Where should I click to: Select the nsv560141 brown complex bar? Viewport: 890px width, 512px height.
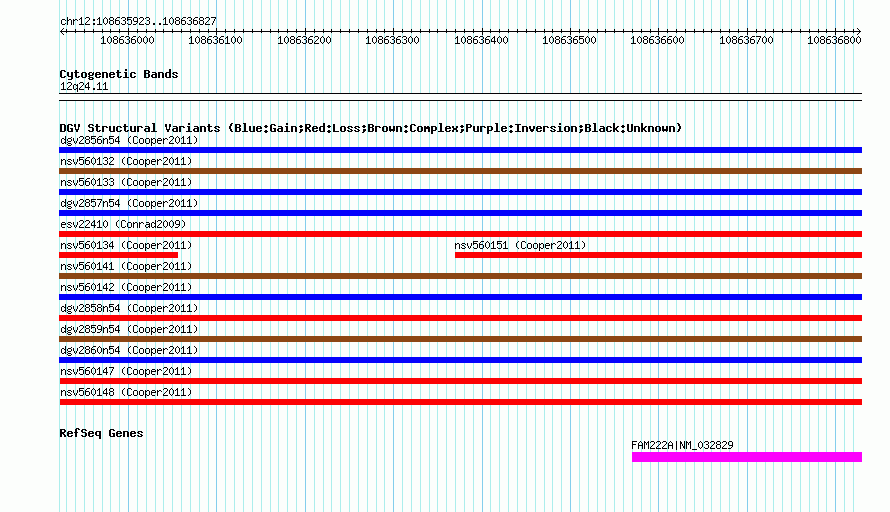(x=460, y=276)
